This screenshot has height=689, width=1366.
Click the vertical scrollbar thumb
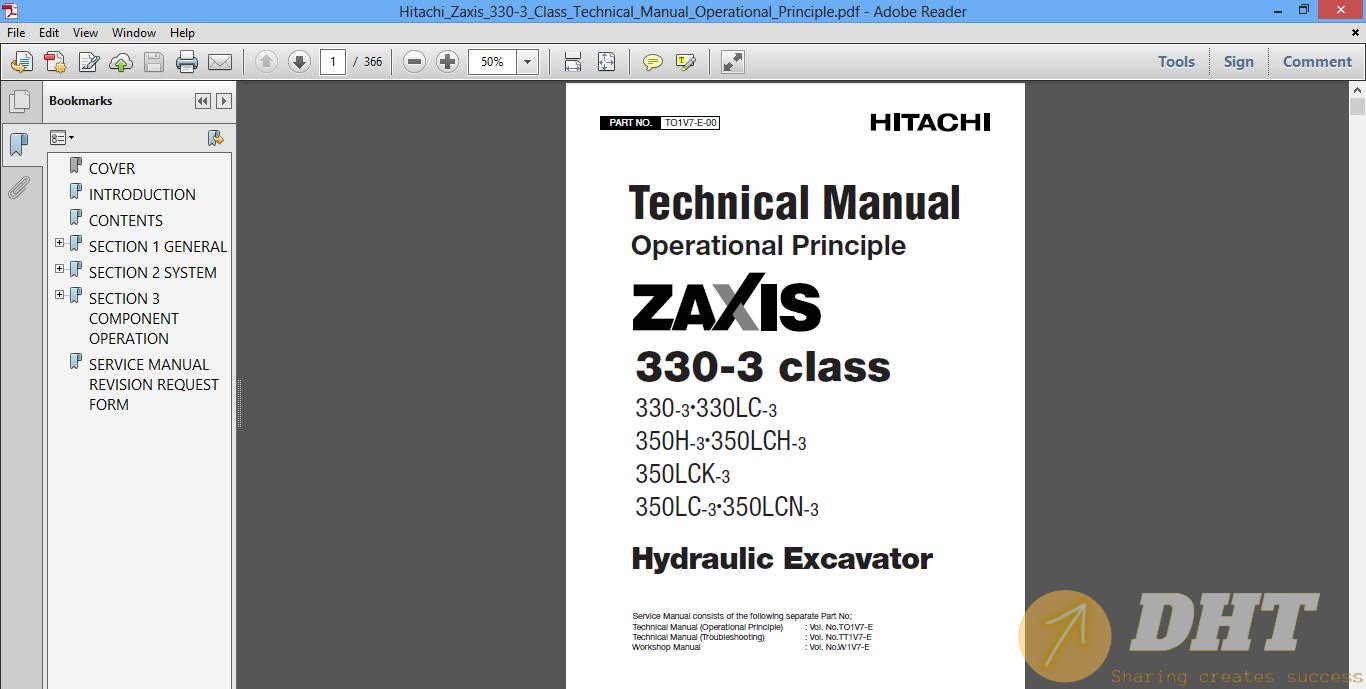tap(1357, 107)
